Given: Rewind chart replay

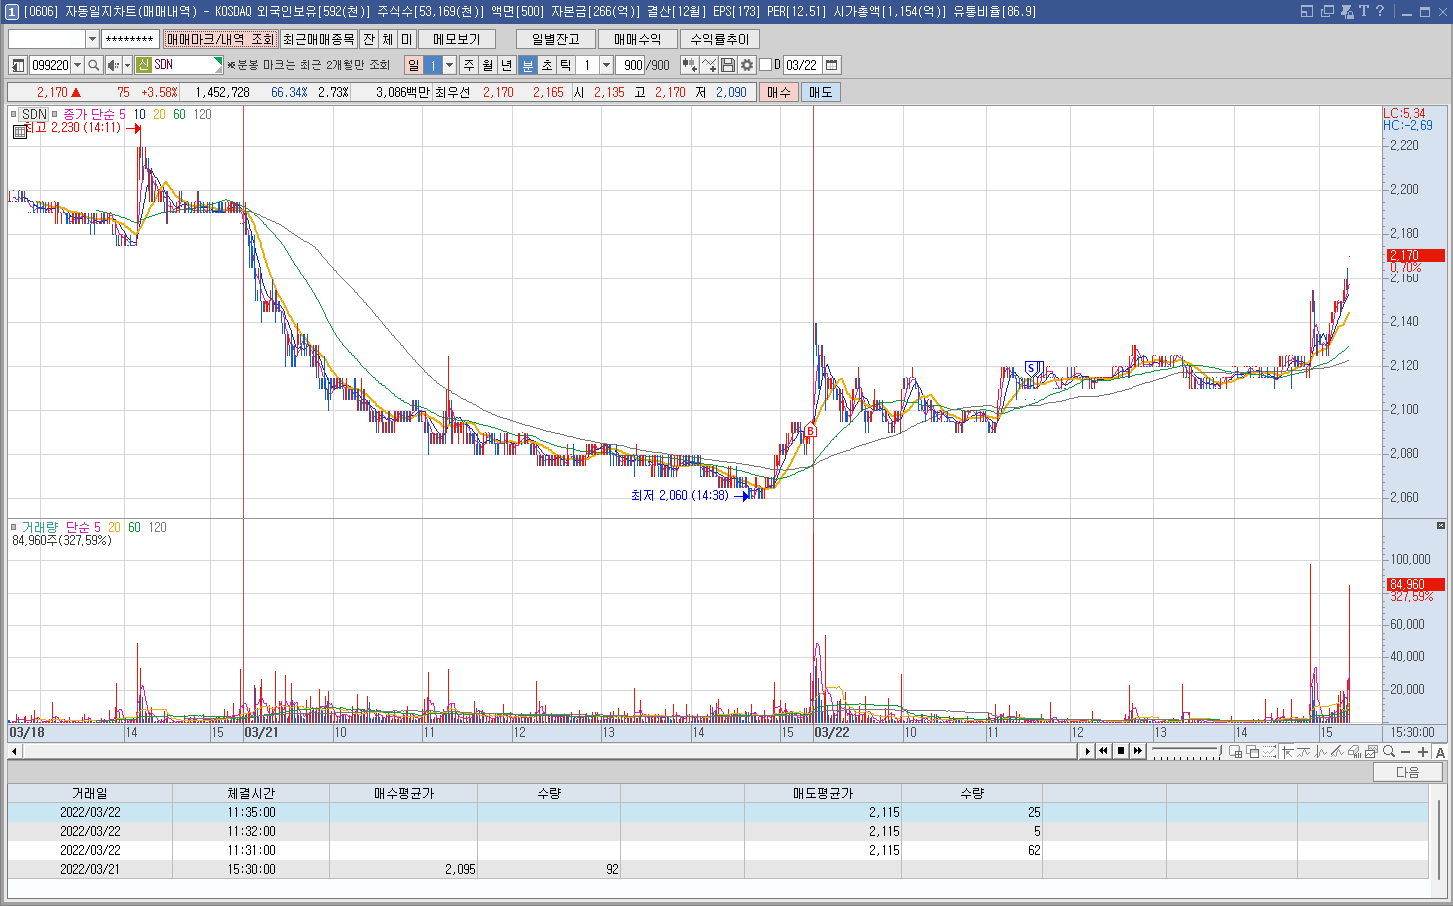Looking at the screenshot, I should coord(1103,751).
